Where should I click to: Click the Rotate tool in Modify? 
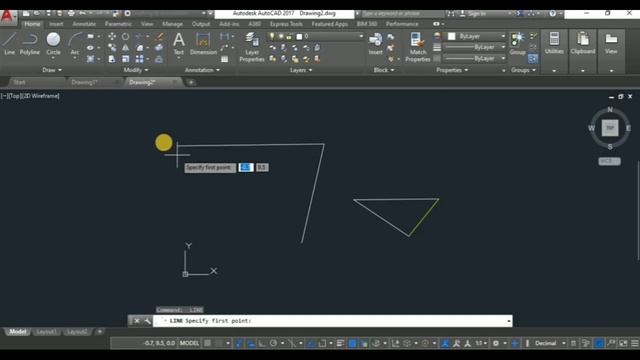[125, 37]
